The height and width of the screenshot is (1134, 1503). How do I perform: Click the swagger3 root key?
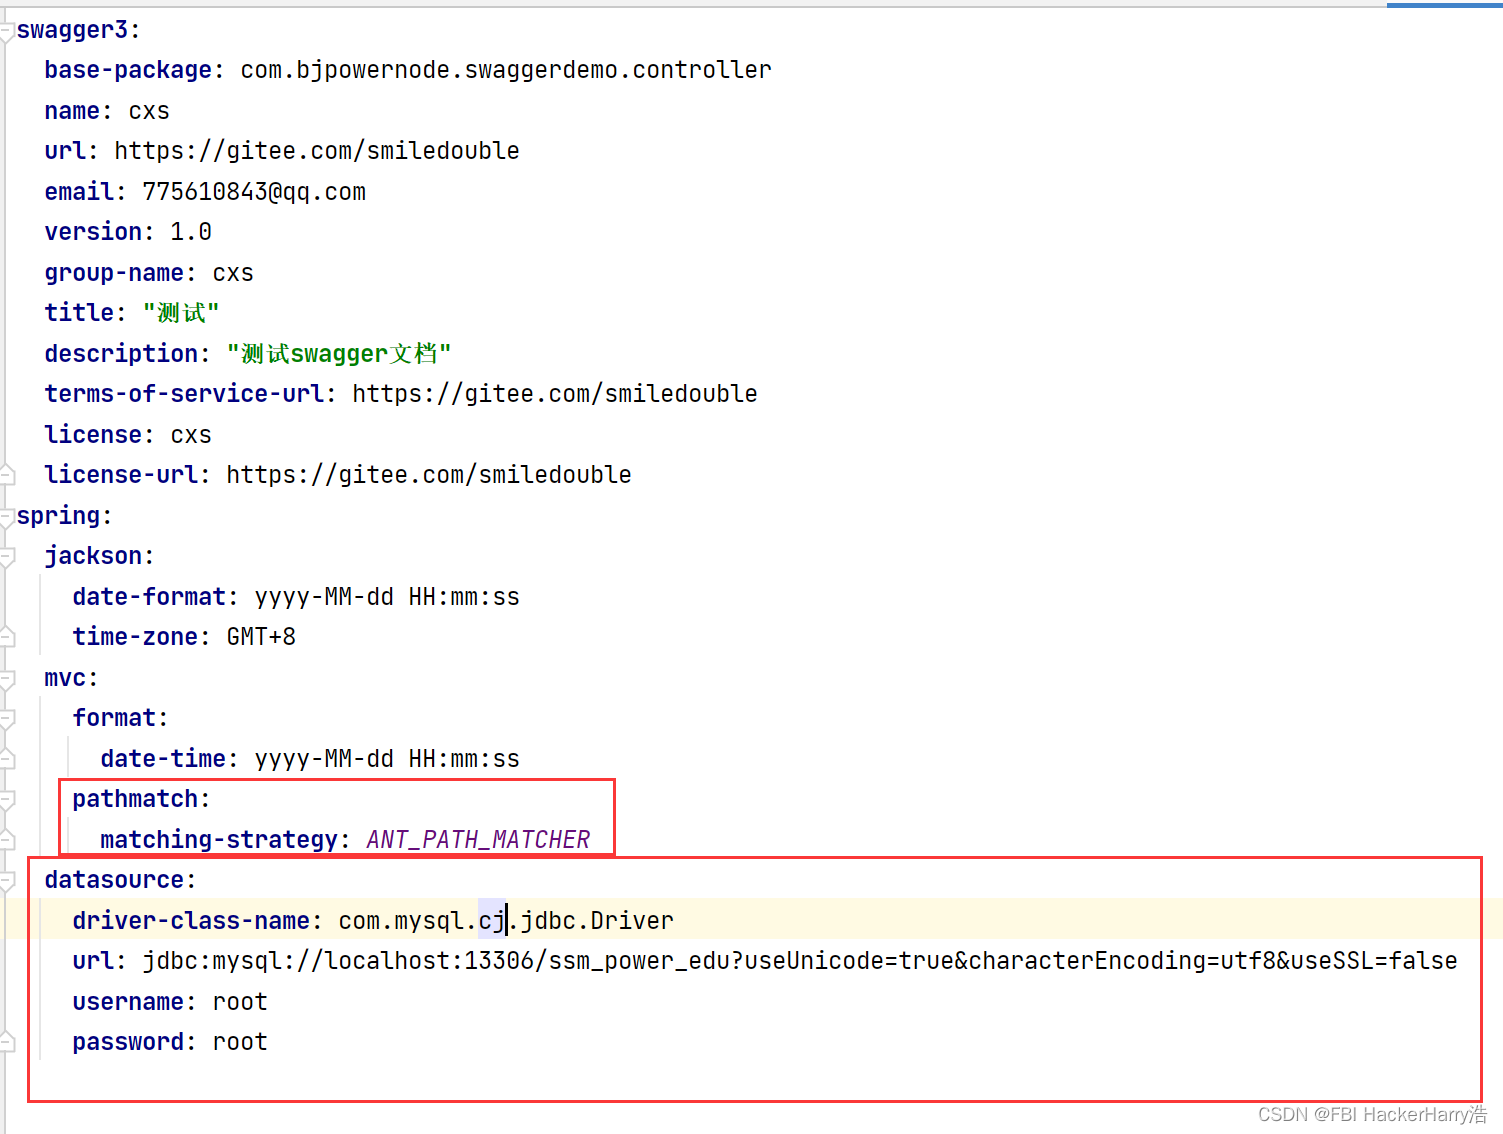click(x=72, y=30)
